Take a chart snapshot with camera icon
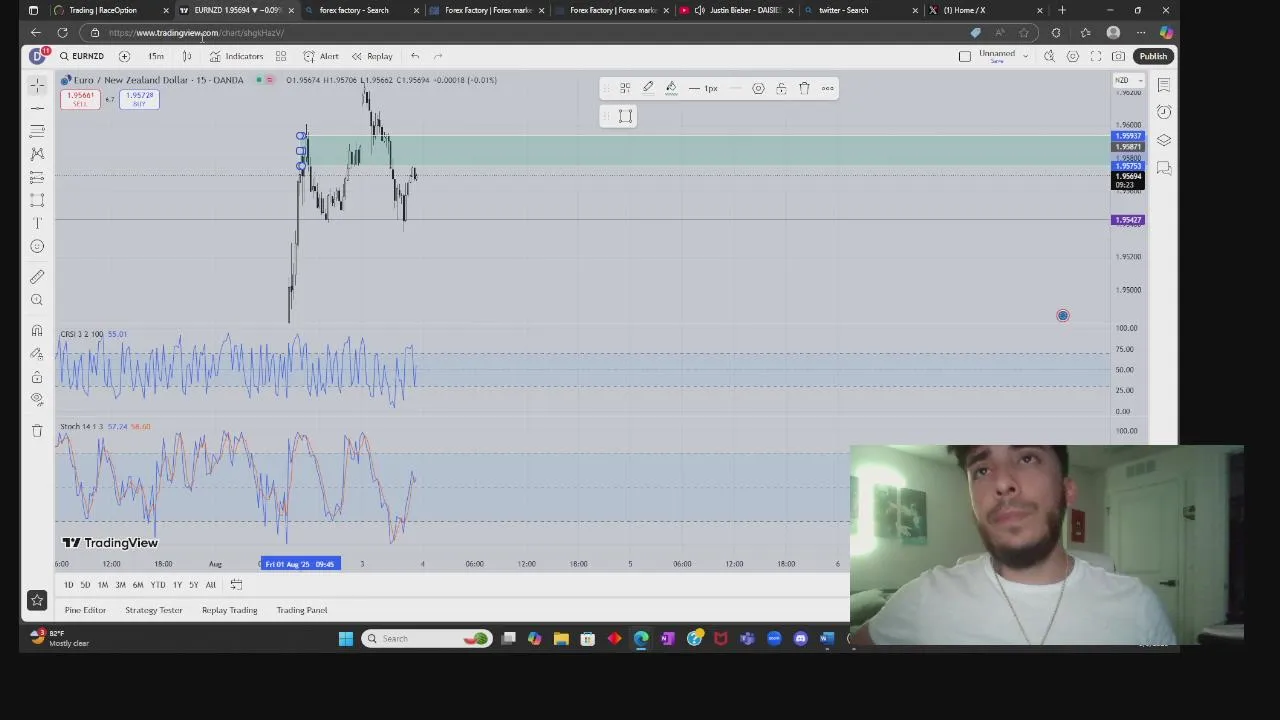The width and height of the screenshot is (1280, 720). pos(1119,56)
